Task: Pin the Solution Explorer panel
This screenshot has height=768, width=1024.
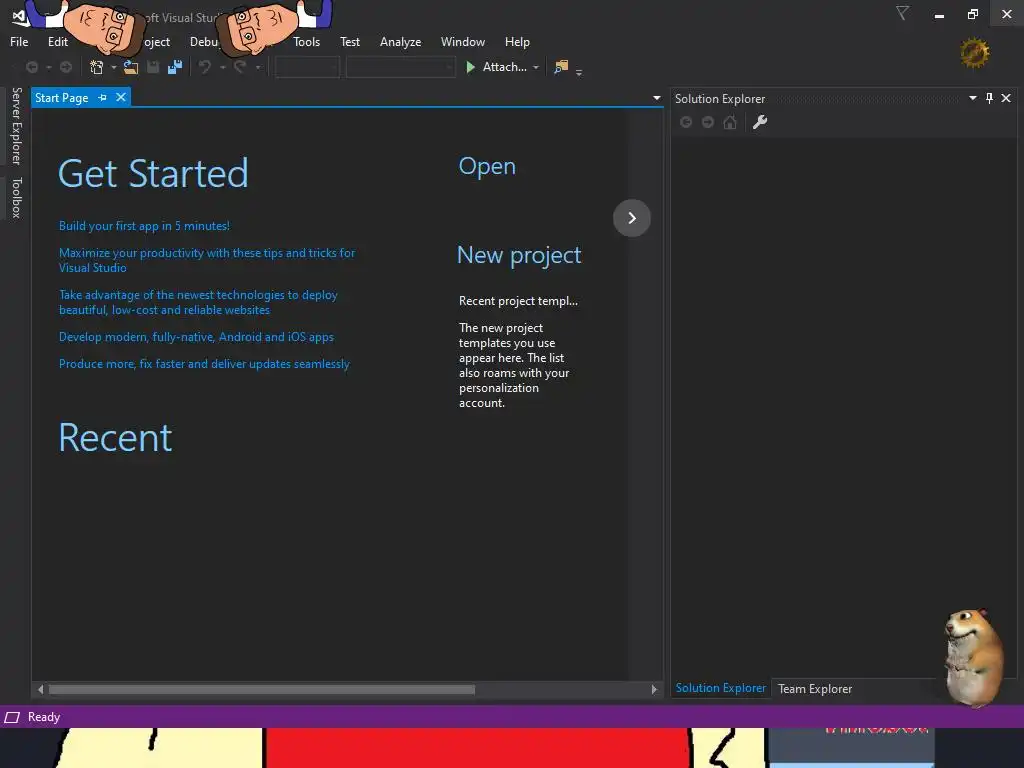Action: pyautogui.click(x=989, y=98)
